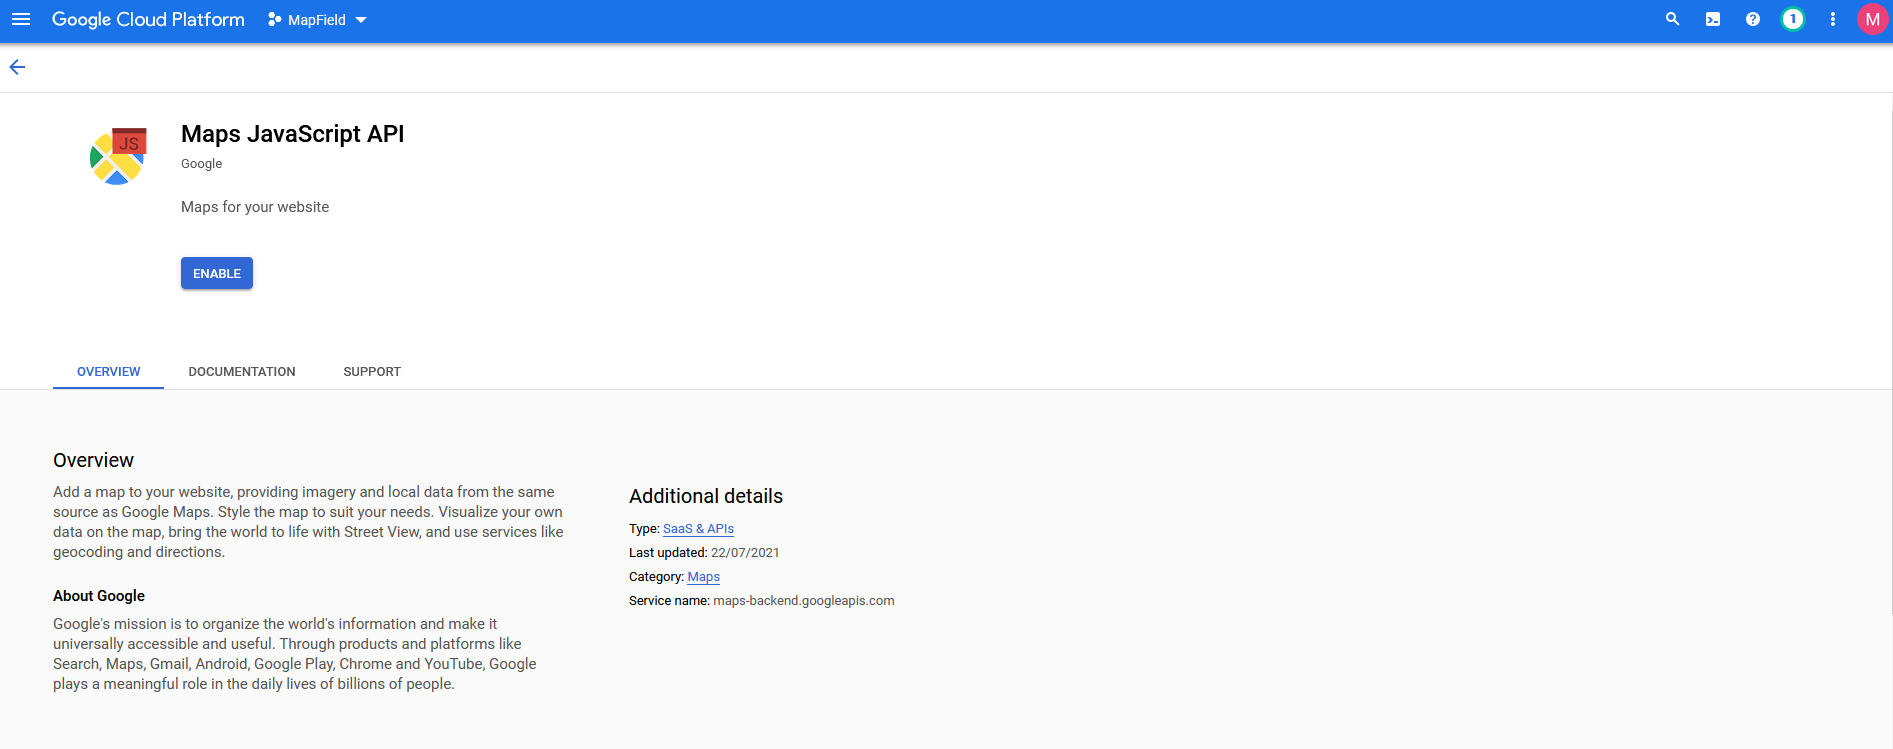1893x749 pixels.
Task: Click the About Google heading
Action: [x=99, y=596]
